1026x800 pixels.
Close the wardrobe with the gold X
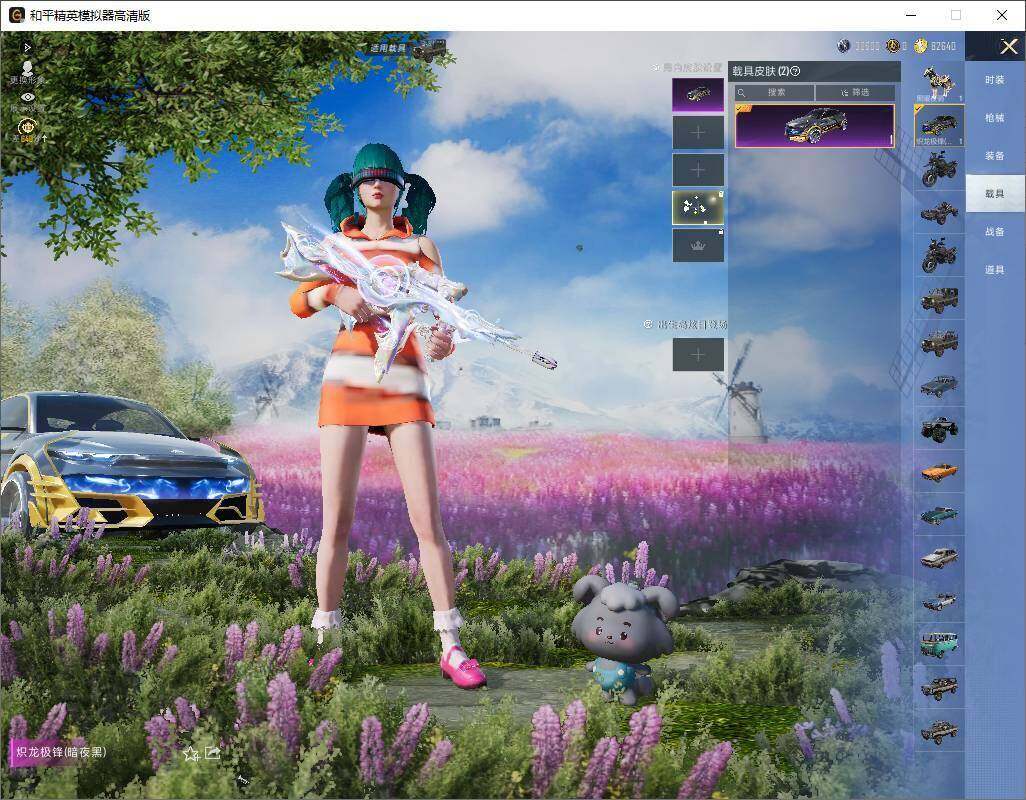click(1008, 46)
